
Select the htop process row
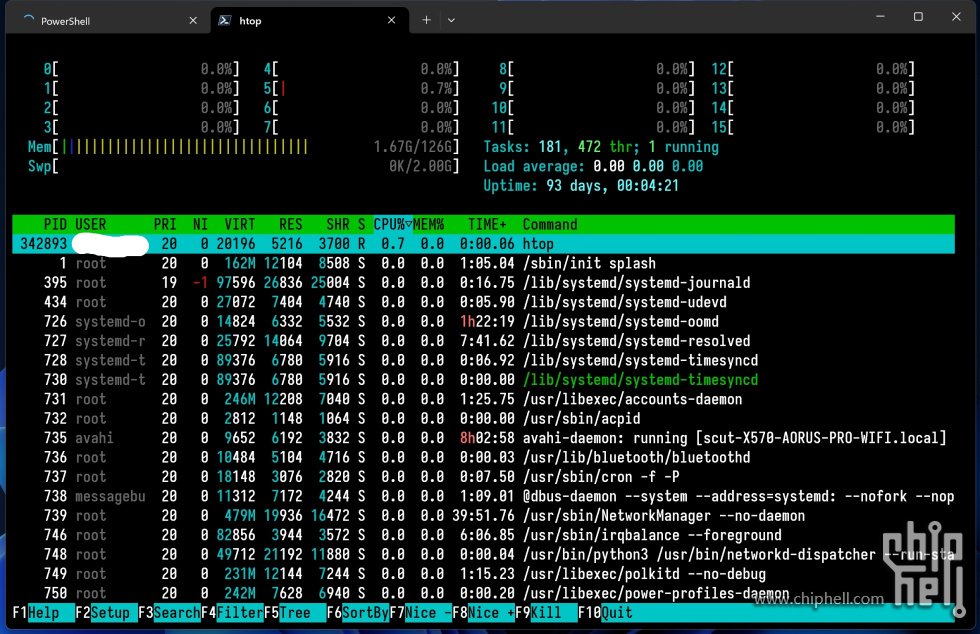(x=483, y=244)
